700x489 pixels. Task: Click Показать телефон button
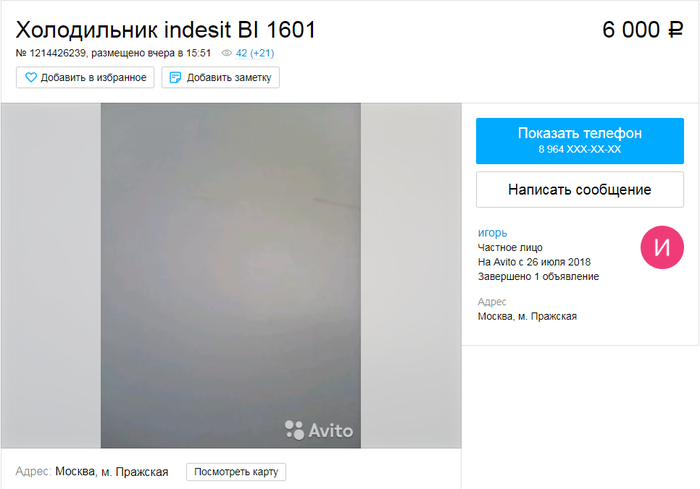pos(579,141)
